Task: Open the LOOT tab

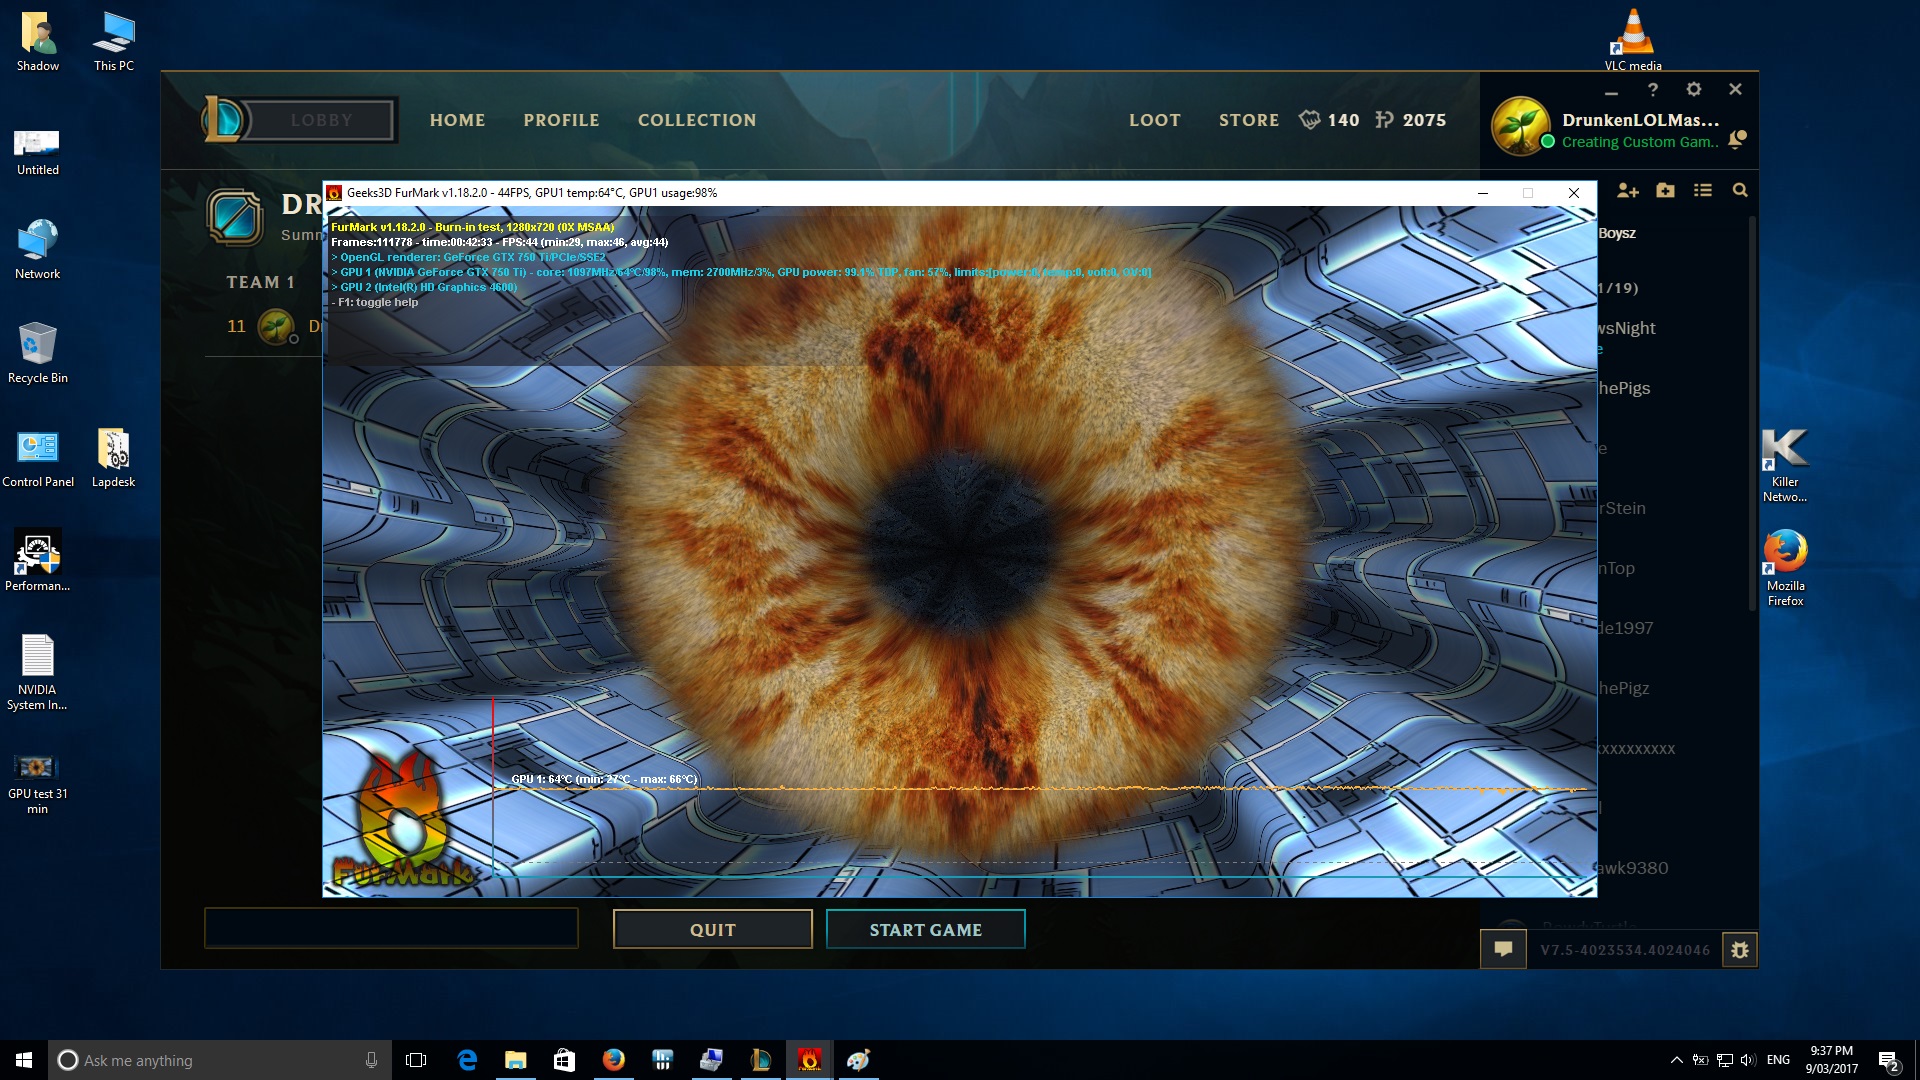Action: click(1155, 120)
